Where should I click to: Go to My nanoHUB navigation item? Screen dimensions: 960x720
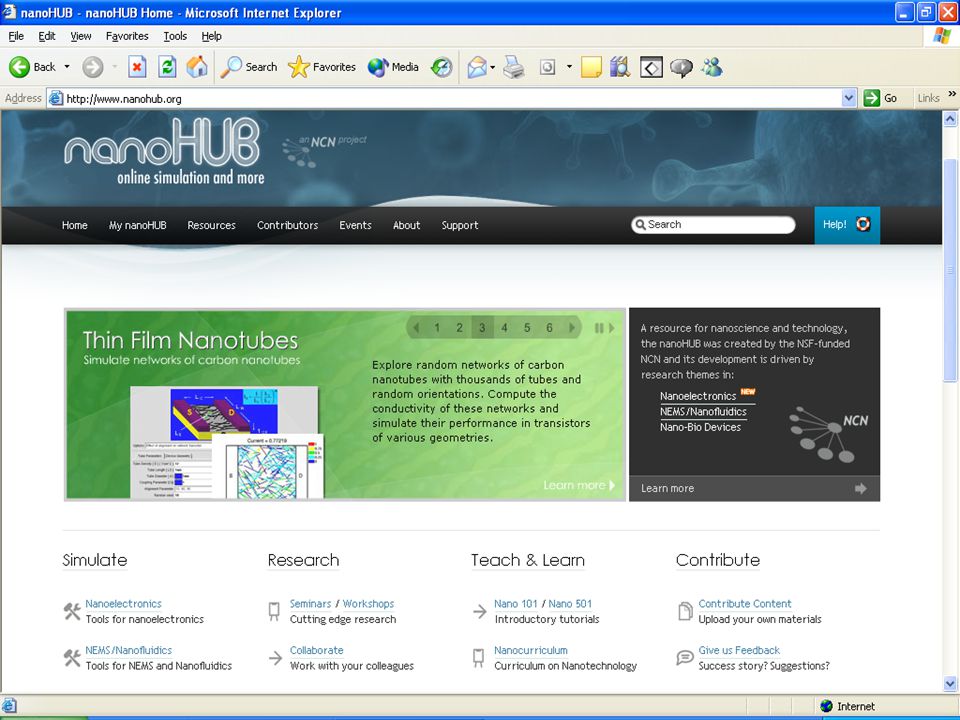click(x=137, y=225)
